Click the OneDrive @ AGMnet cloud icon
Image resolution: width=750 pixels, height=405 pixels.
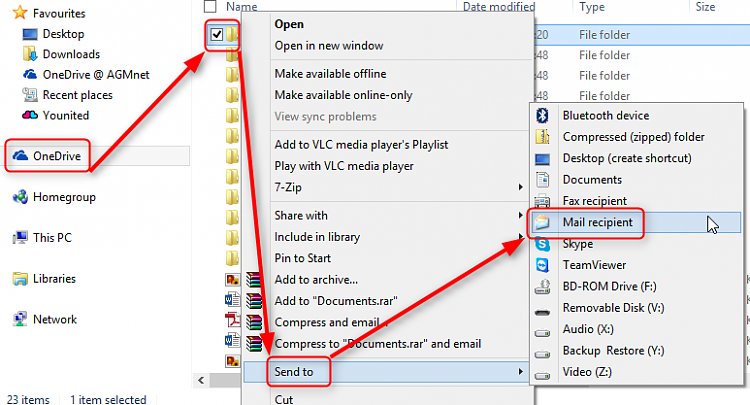click(30, 75)
